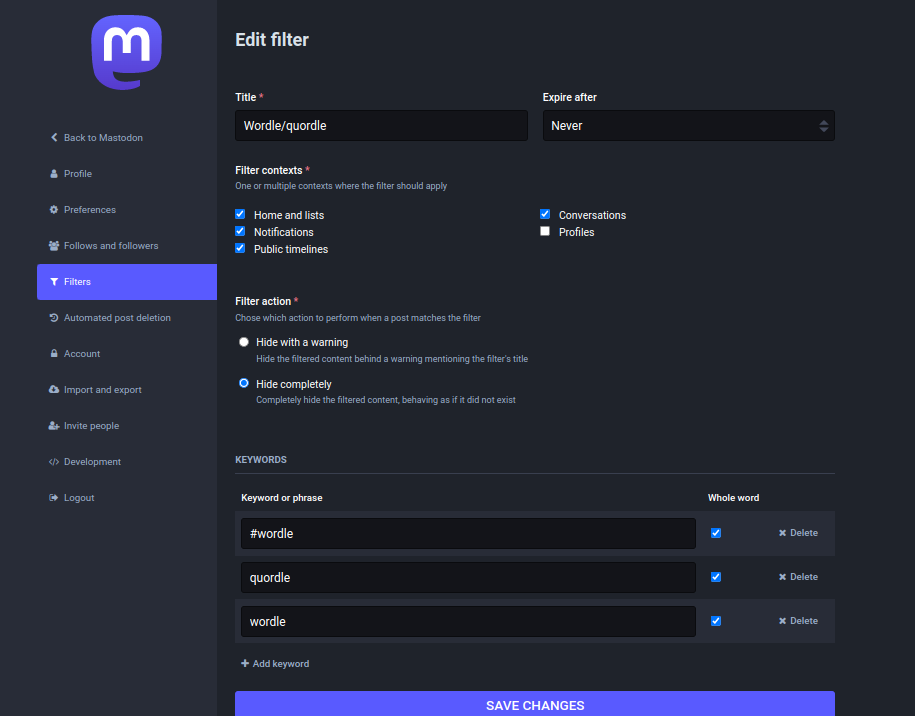Click the SAVE CHANGES button
Screen dimensions: 915x716
pos(535,704)
